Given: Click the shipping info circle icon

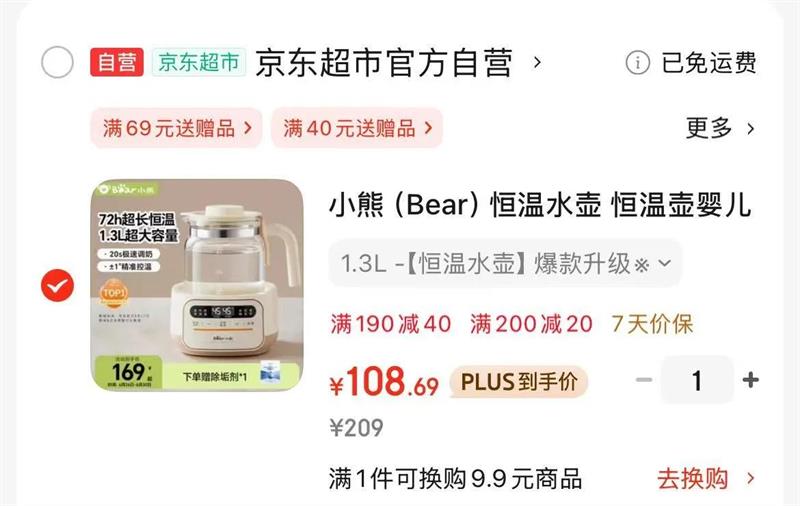Looking at the screenshot, I should click(638, 63).
